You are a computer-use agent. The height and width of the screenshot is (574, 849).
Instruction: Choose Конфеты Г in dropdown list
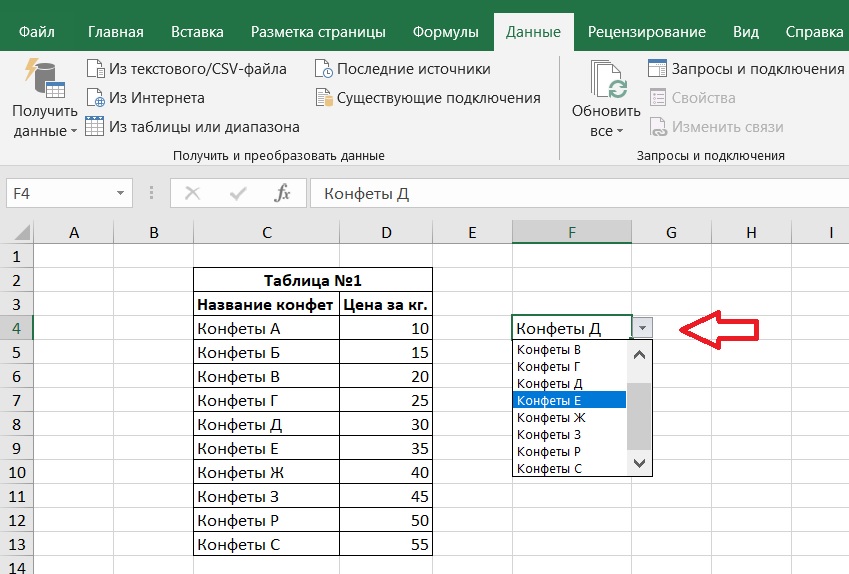coord(569,367)
